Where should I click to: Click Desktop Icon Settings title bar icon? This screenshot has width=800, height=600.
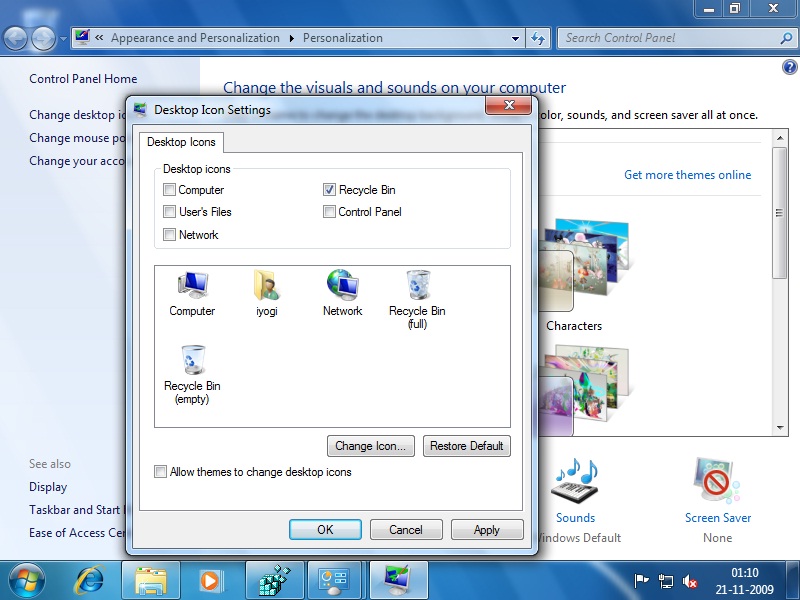click(x=140, y=110)
